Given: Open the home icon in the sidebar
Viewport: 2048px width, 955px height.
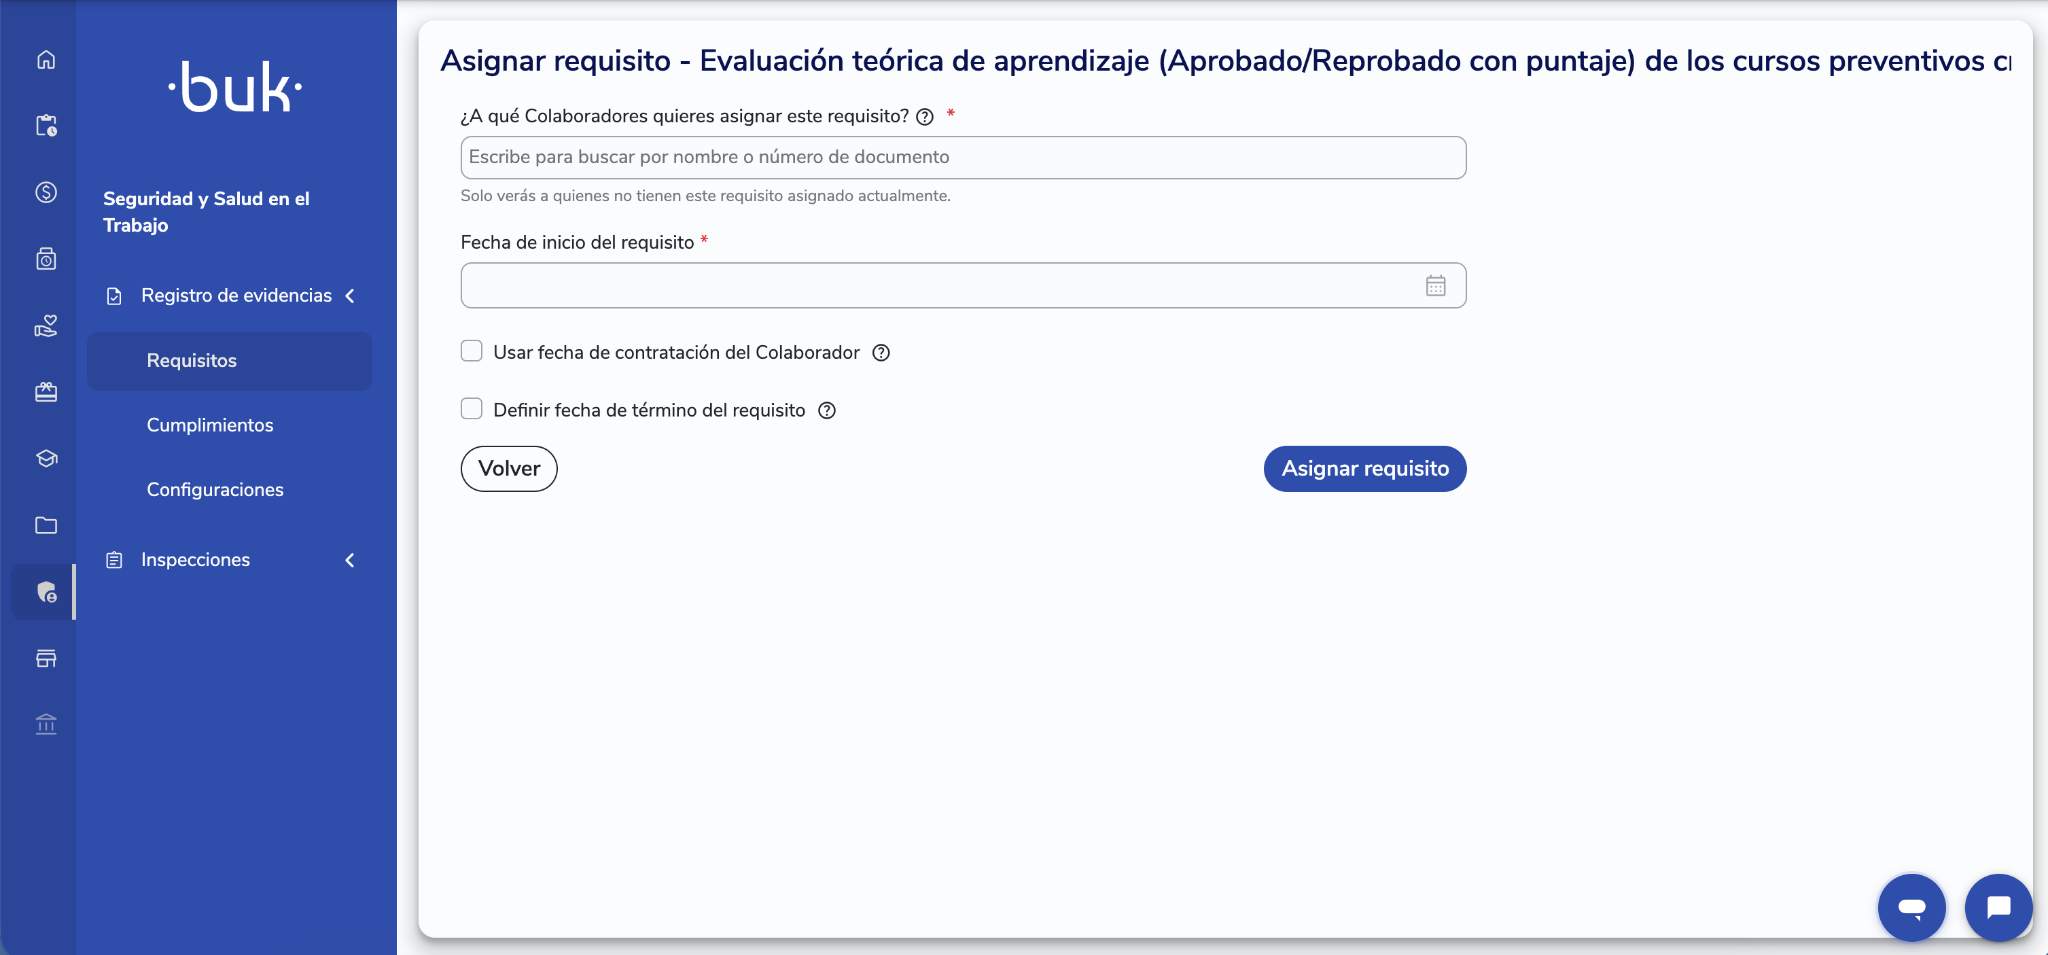Looking at the screenshot, I should tap(46, 60).
